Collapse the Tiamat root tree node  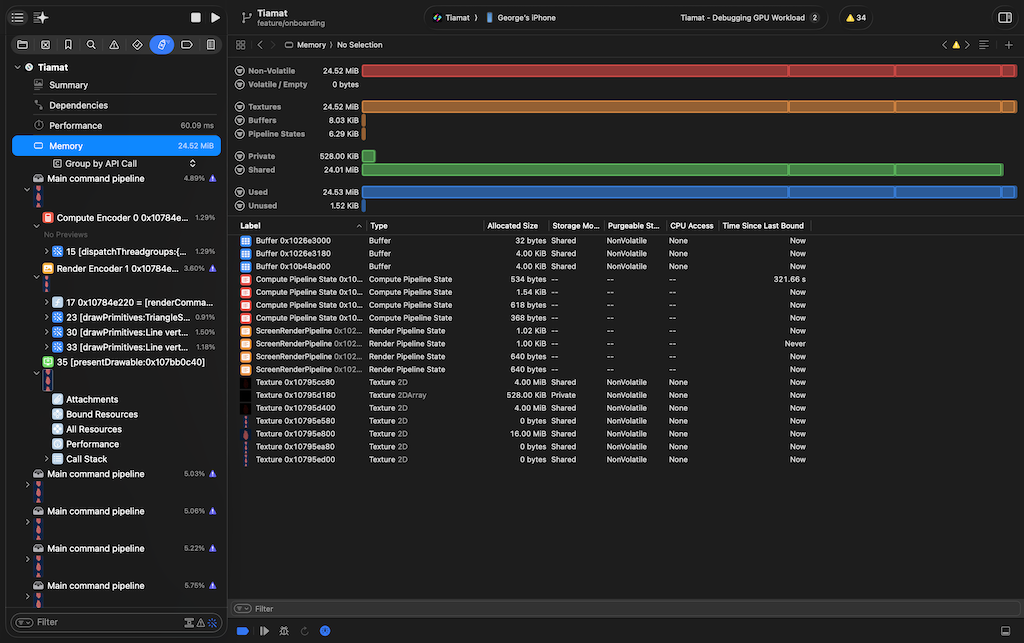coord(17,67)
